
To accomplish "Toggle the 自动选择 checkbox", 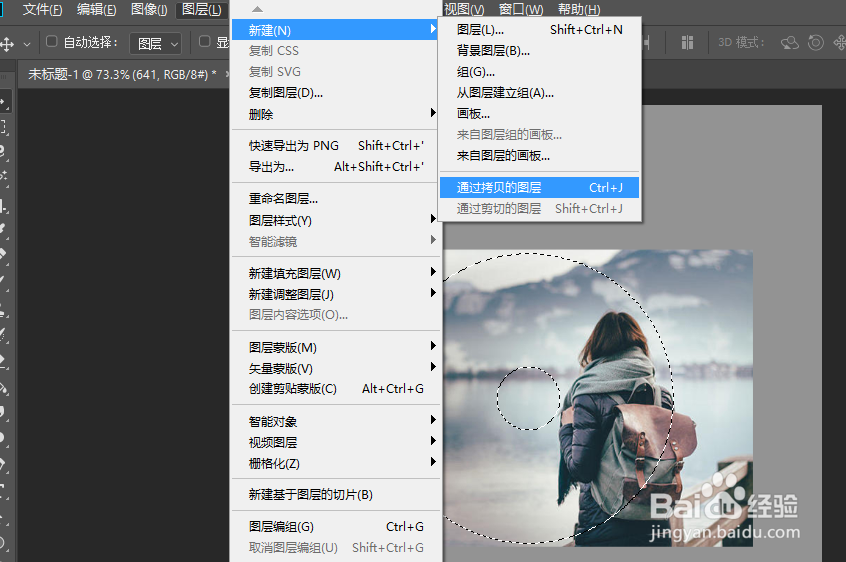I will coord(51,42).
